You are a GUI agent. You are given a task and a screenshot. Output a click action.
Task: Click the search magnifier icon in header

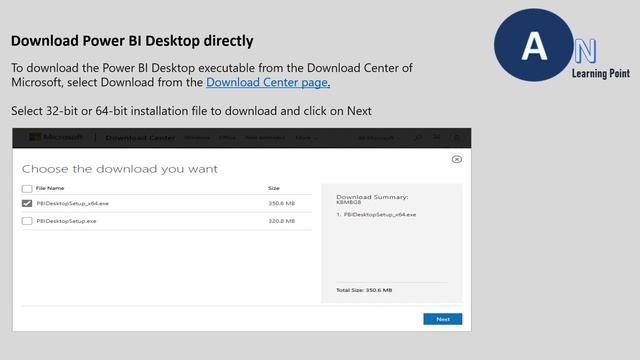(x=418, y=138)
